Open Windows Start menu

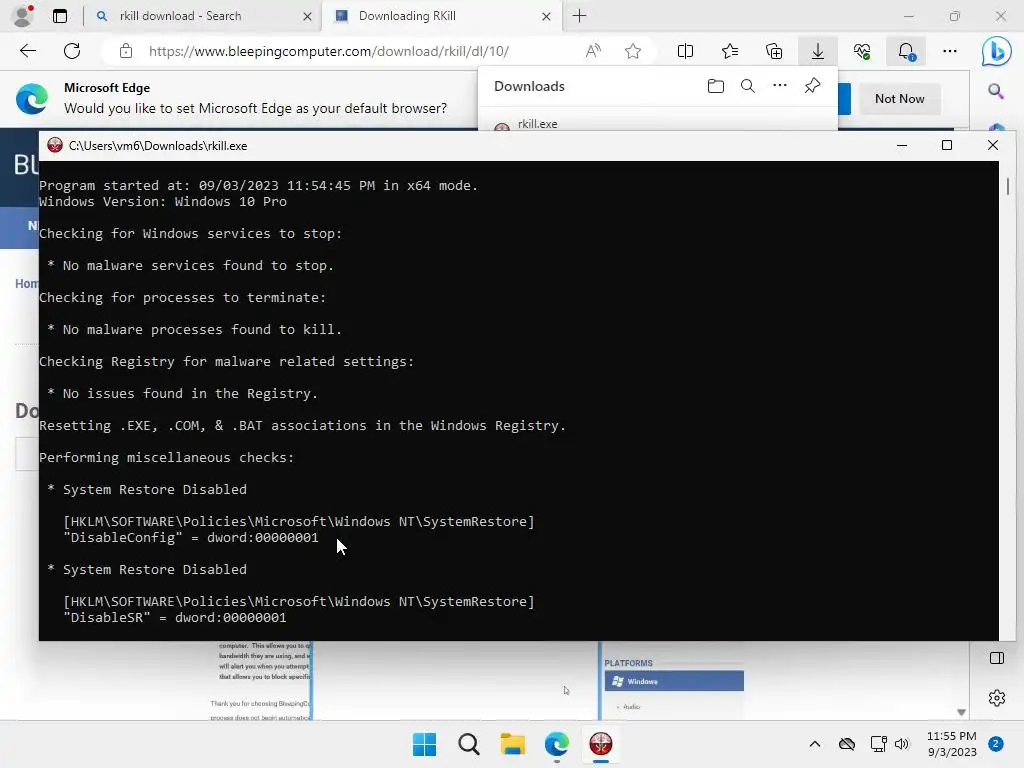click(x=424, y=744)
